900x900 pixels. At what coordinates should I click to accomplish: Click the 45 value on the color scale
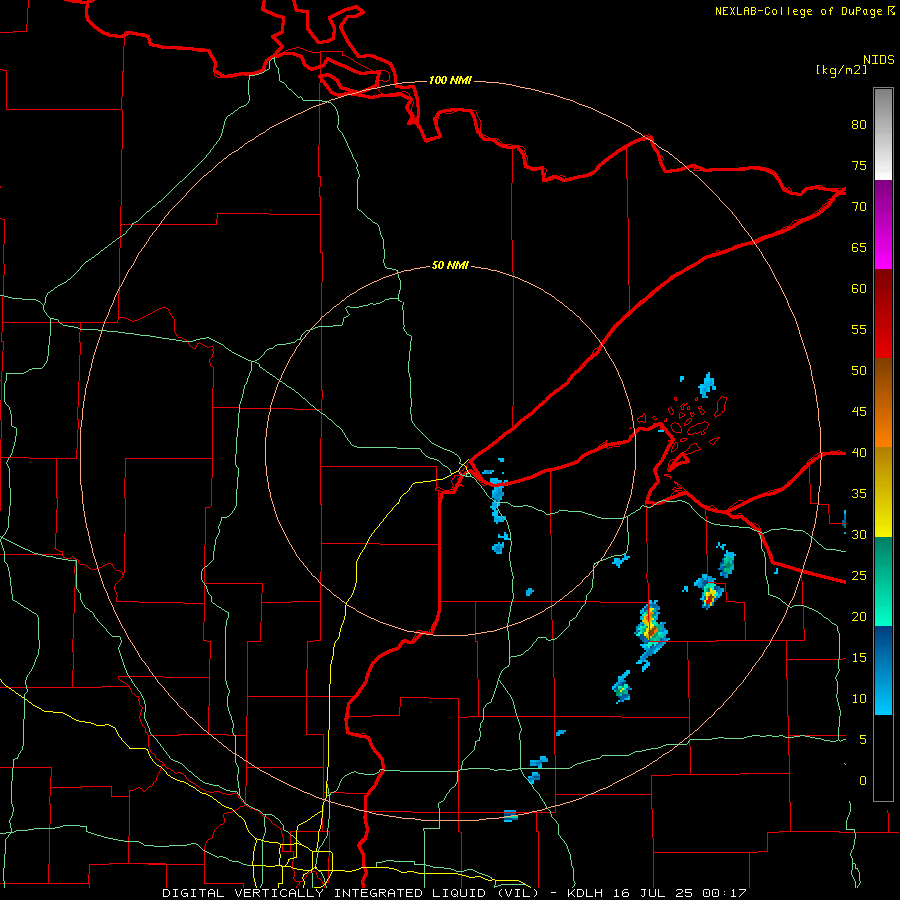click(x=859, y=412)
